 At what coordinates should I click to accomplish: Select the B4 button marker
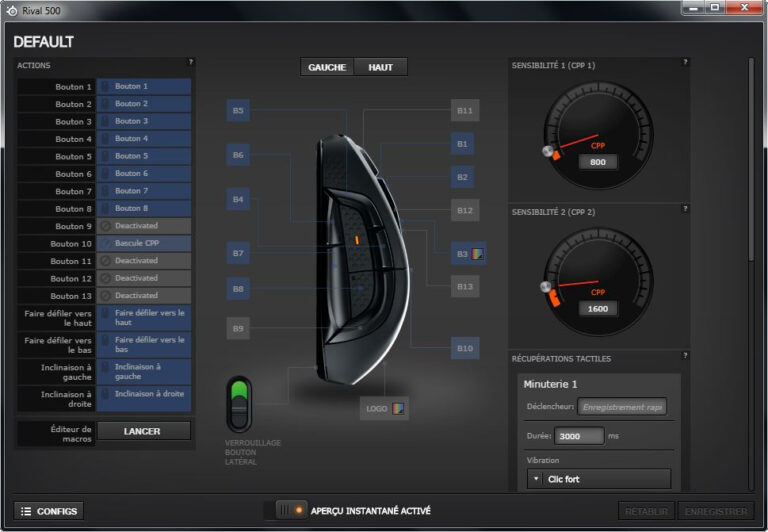[x=238, y=199]
